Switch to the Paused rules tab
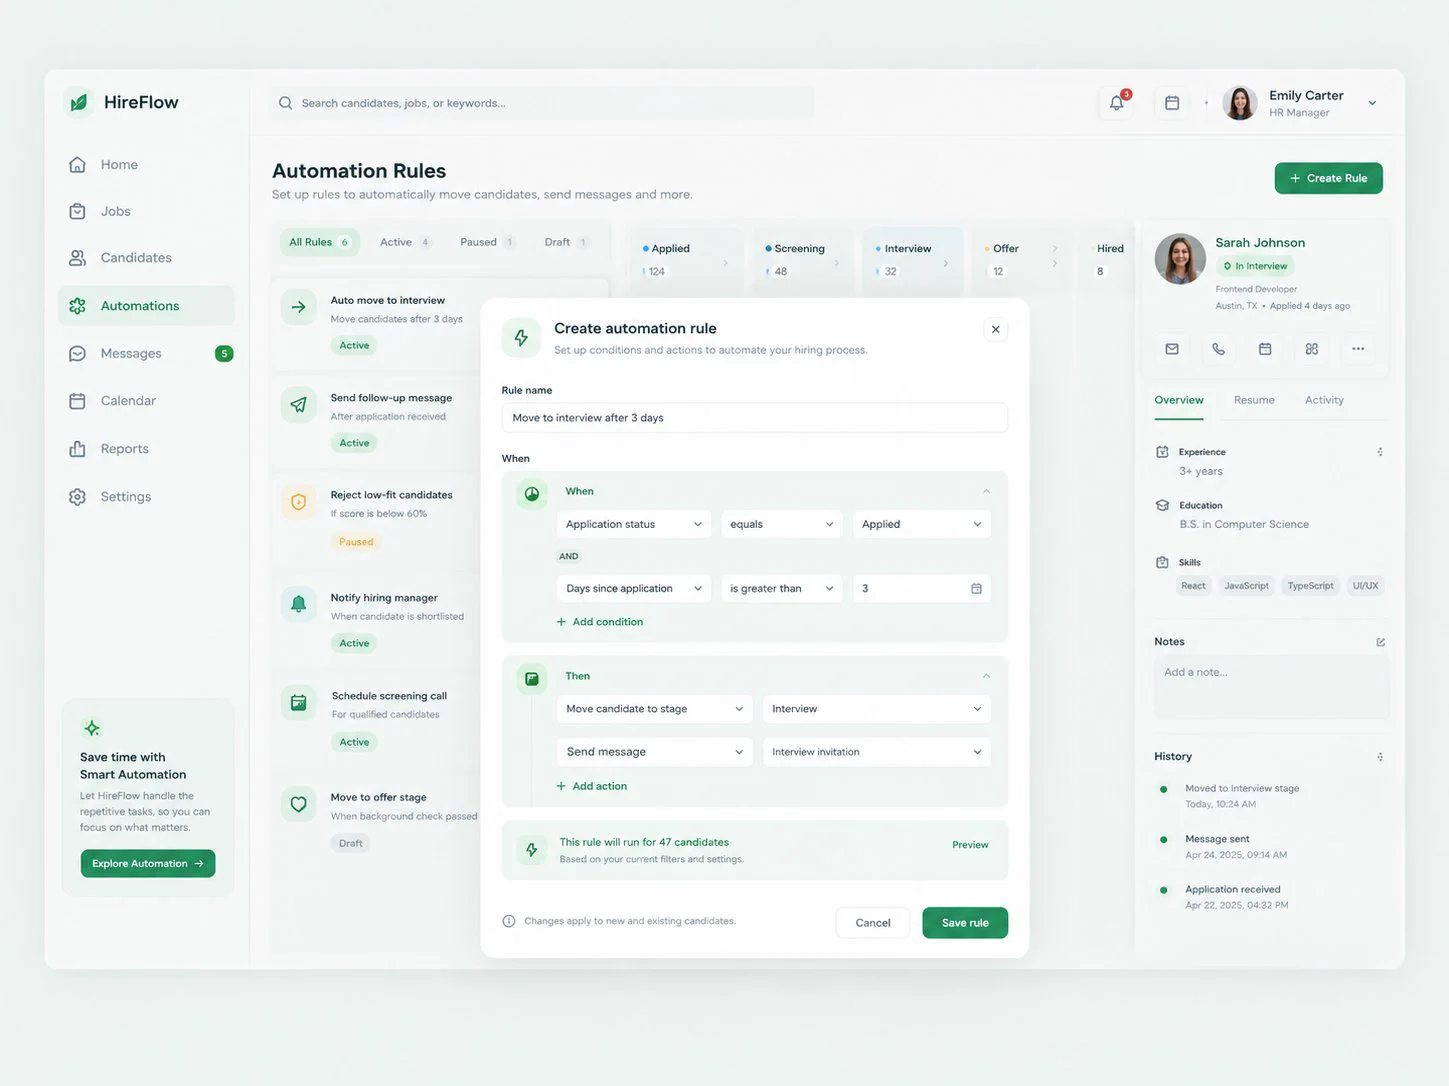Viewport: 1449px width, 1086px height. [487, 242]
